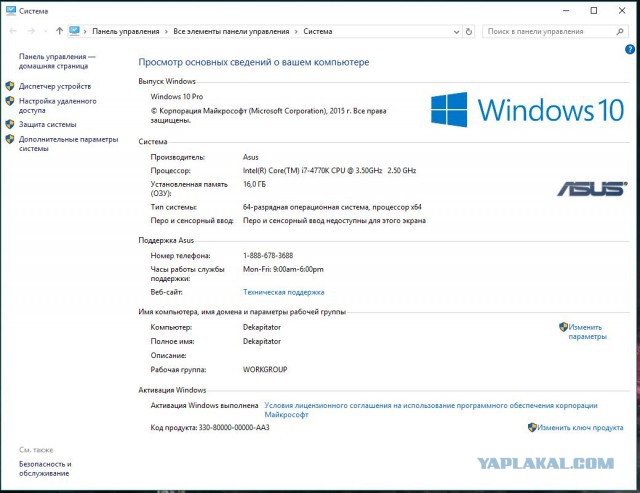640x493 pixels.
Task: Expand chevron after 'Все элементы панели управления'
Action: click(296, 31)
